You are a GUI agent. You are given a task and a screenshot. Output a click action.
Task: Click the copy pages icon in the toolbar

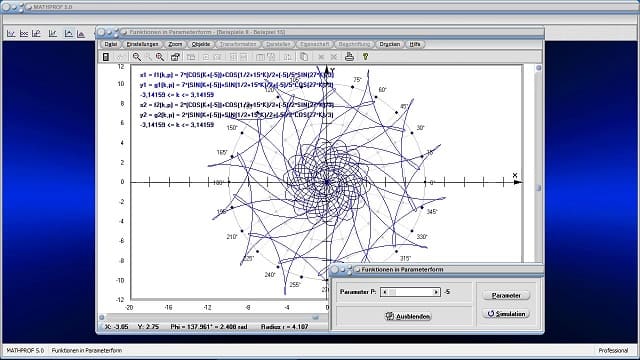(304, 57)
